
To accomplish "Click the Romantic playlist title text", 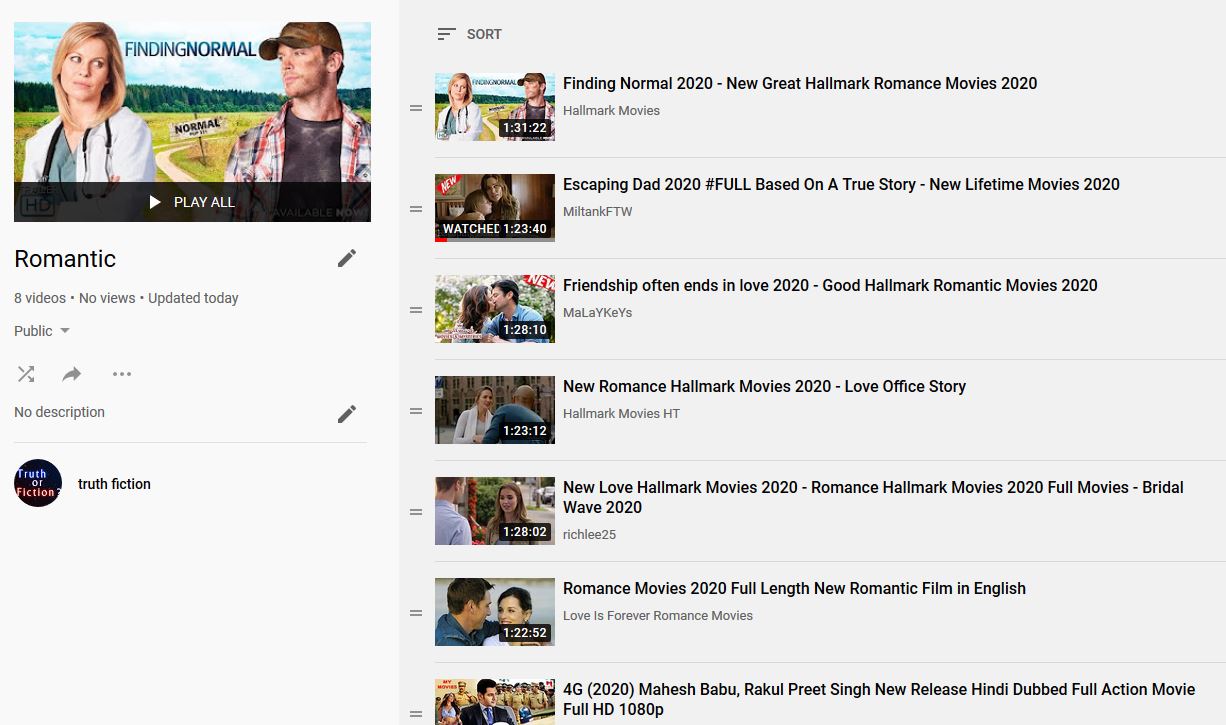I will [65, 259].
